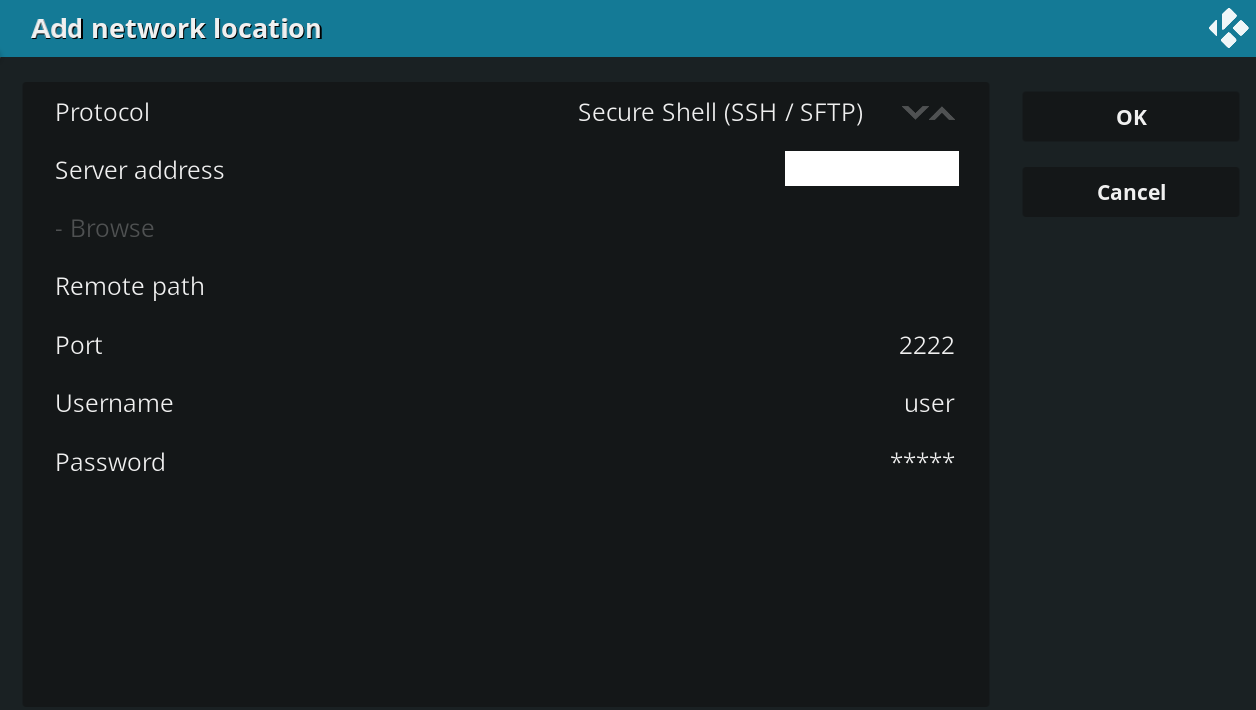Click the Username row label
Viewport: 1256px width, 710px height.
pos(114,403)
